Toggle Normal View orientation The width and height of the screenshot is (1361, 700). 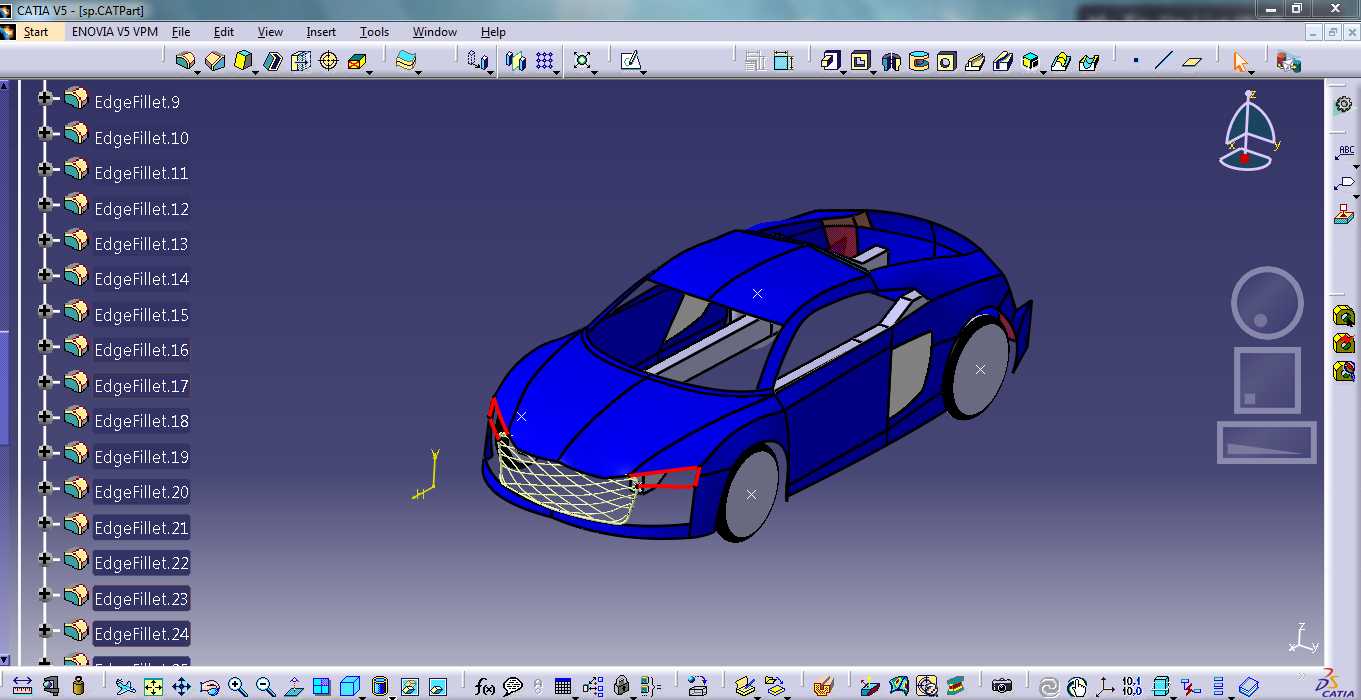pos(293,686)
